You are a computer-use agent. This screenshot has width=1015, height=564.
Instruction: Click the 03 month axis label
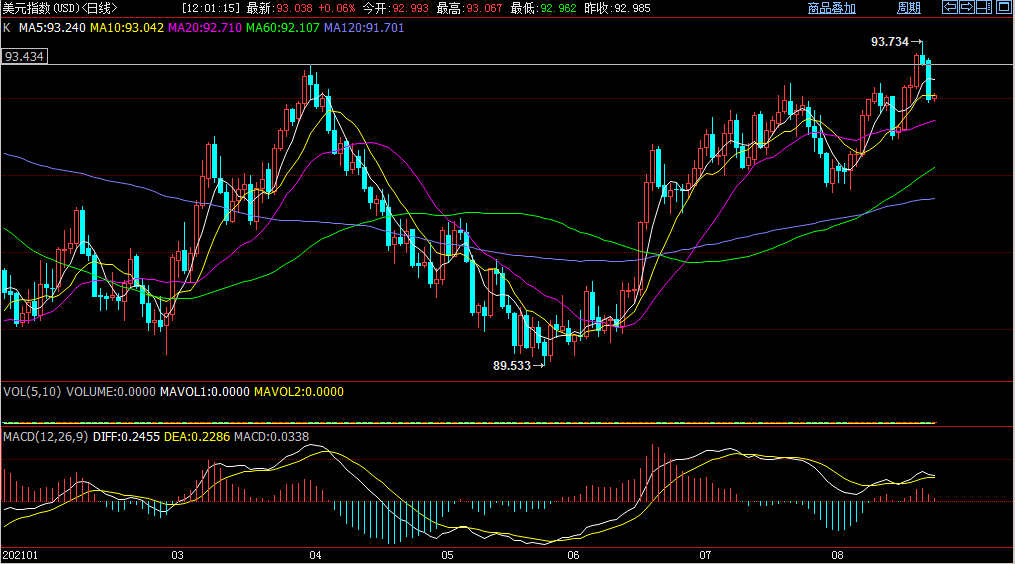click(177, 555)
